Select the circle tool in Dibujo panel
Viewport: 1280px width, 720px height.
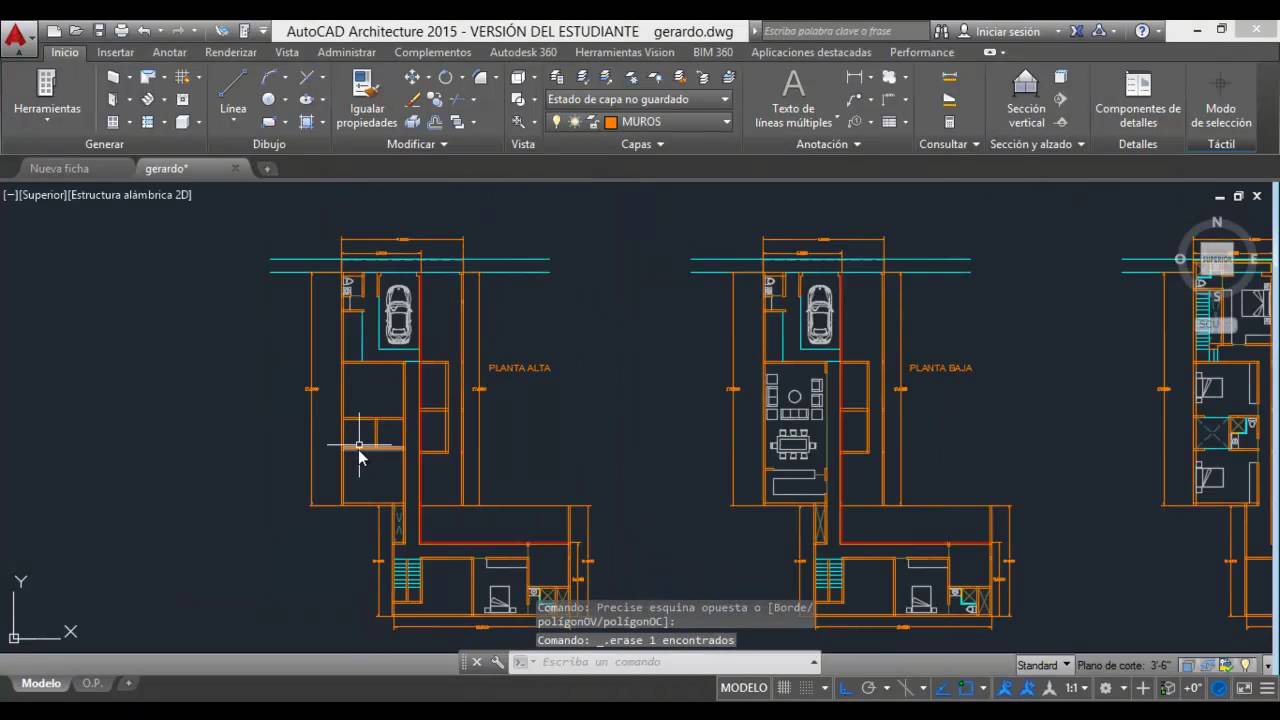coord(268,99)
